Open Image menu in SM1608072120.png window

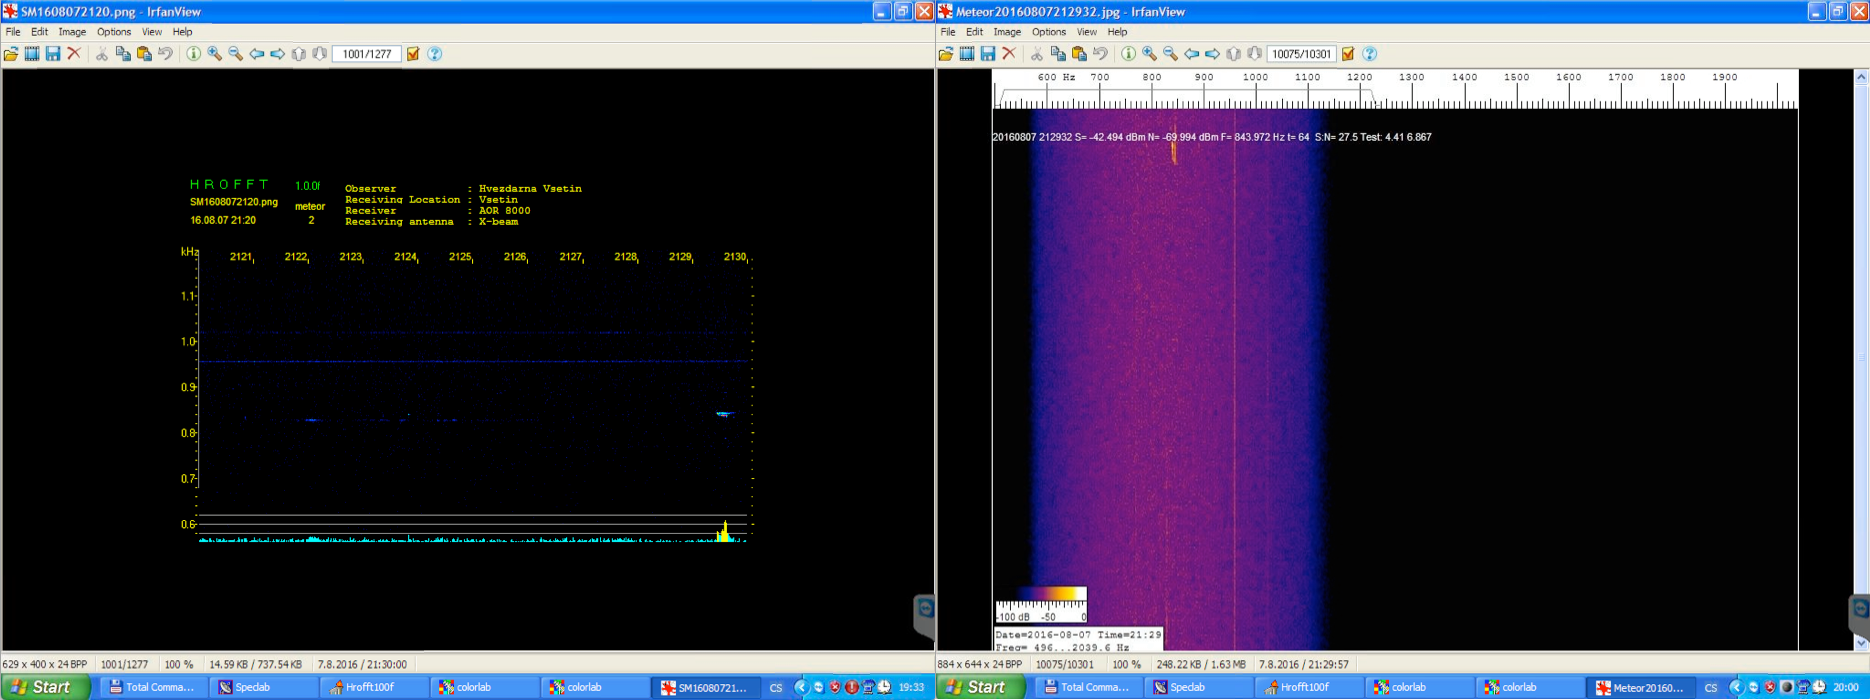(72, 32)
